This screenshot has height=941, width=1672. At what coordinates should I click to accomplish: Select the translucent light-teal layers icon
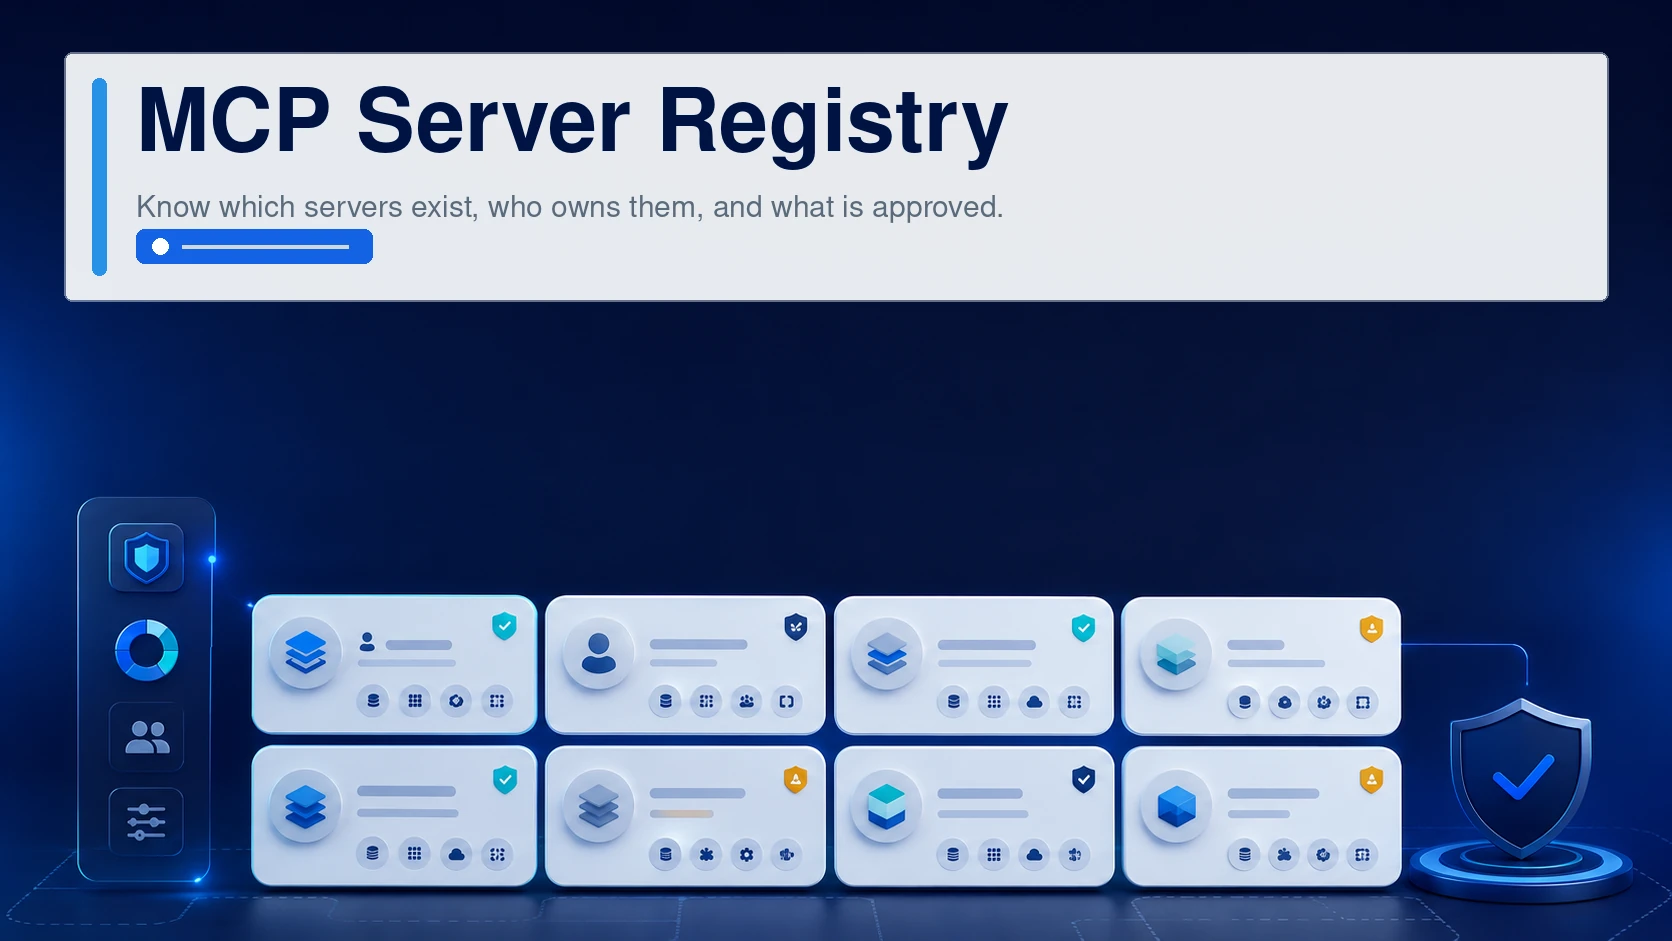[1176, 654]
